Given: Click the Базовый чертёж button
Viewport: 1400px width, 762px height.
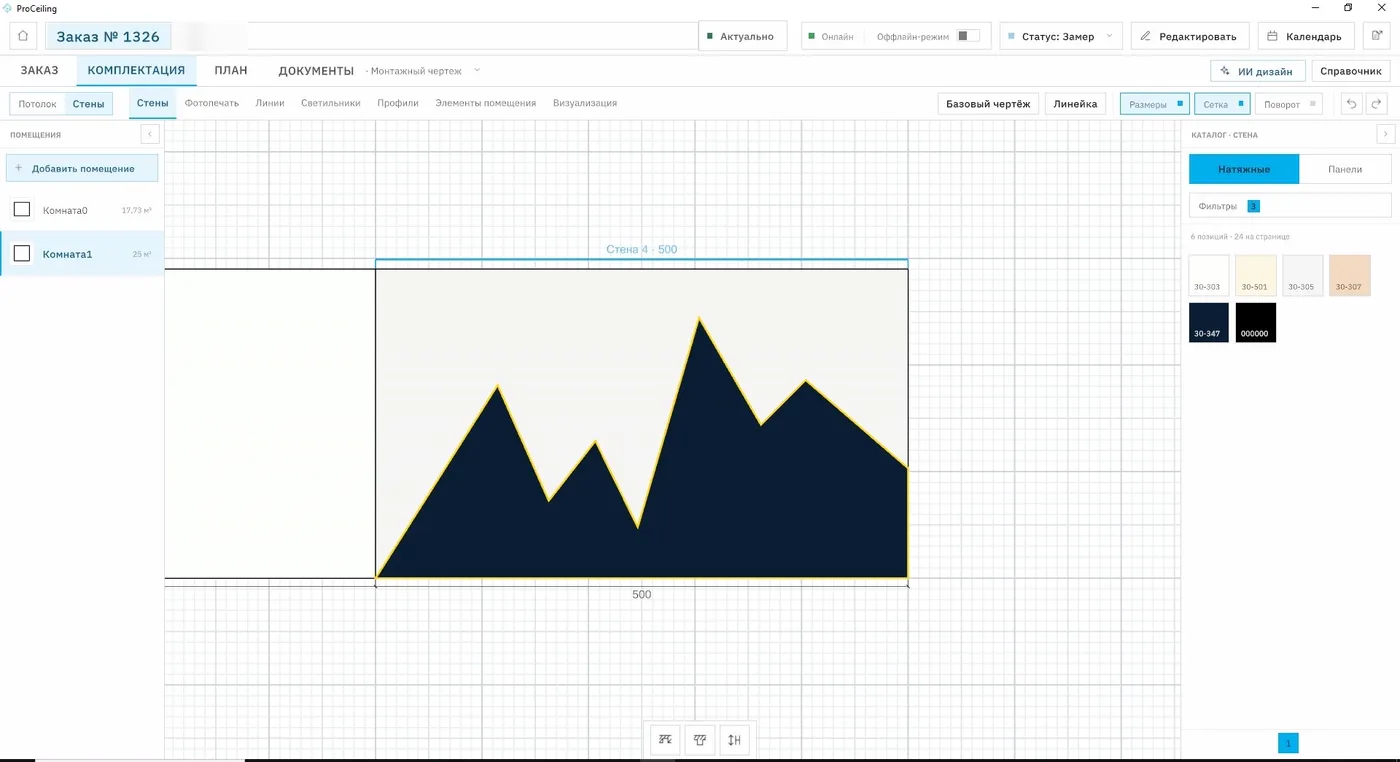Looking at the screenshot, I should point(988,104).
